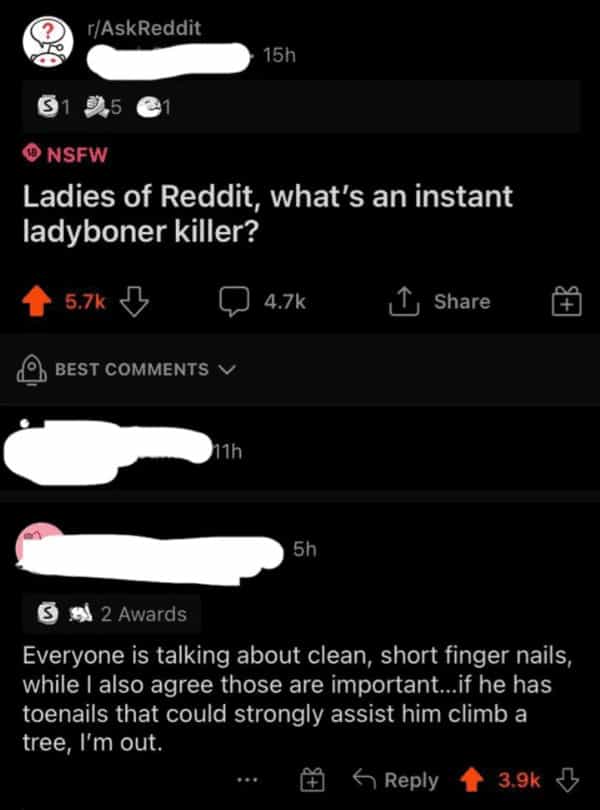
Task: Open the comment's three-dot options menu
Action: click(247, 780)
